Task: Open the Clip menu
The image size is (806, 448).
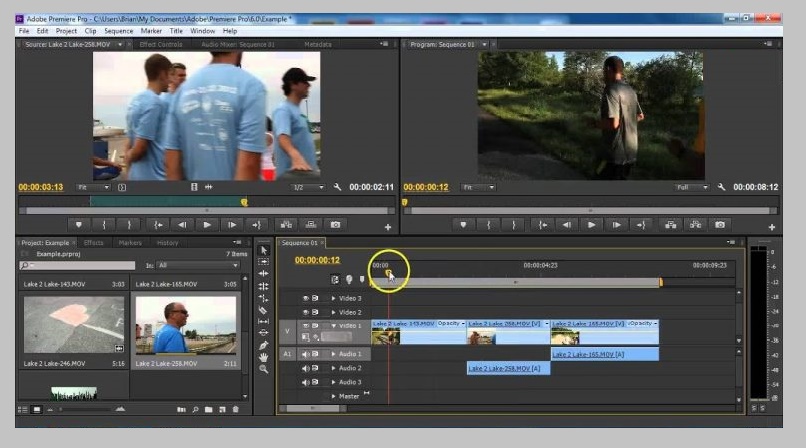Action: coord(90,31)
